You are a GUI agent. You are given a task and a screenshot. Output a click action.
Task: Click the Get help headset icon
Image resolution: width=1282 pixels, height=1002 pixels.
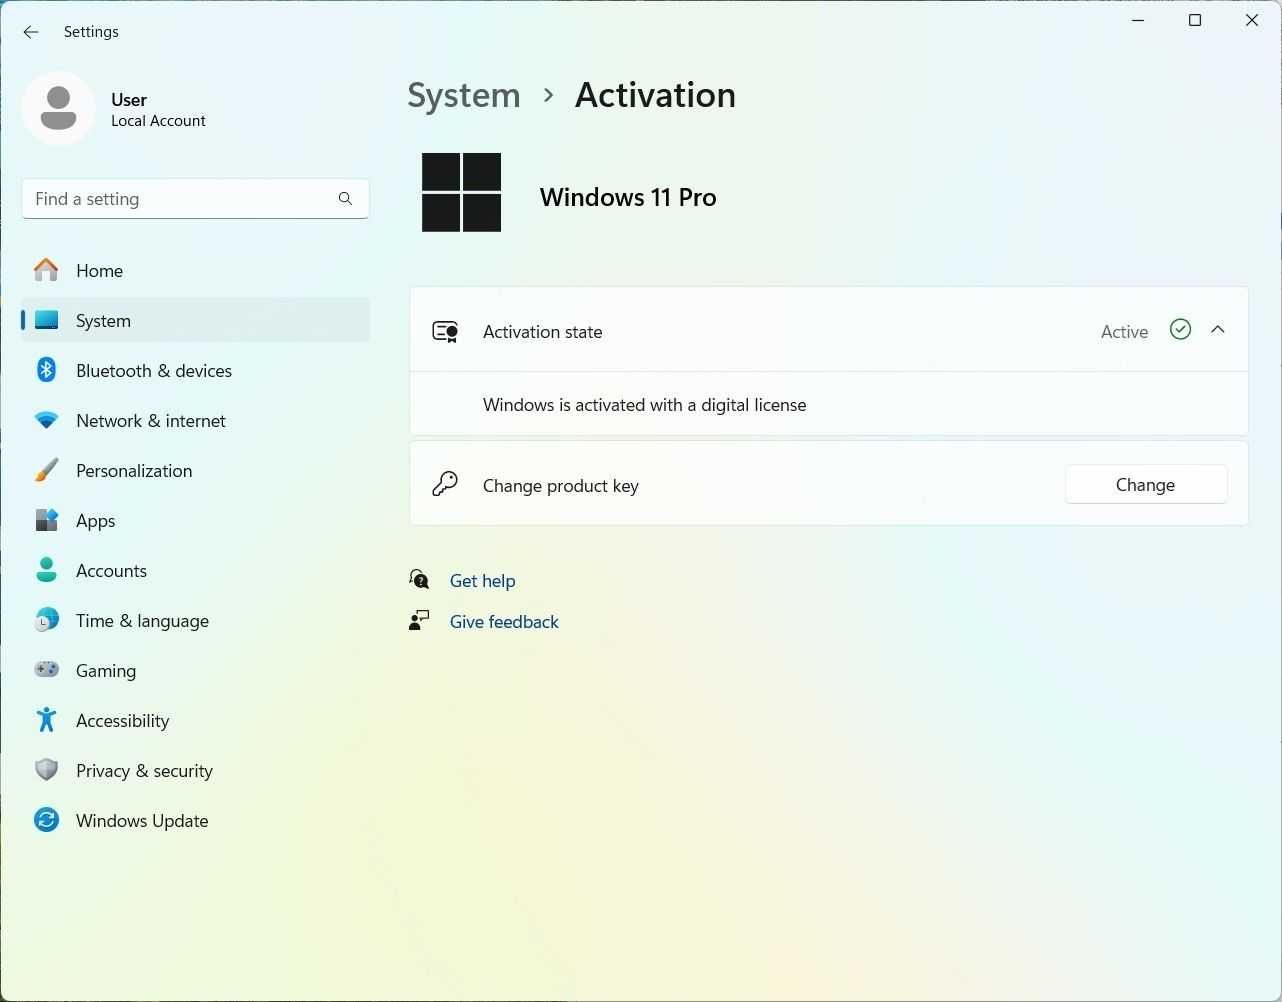coord(419,580)
